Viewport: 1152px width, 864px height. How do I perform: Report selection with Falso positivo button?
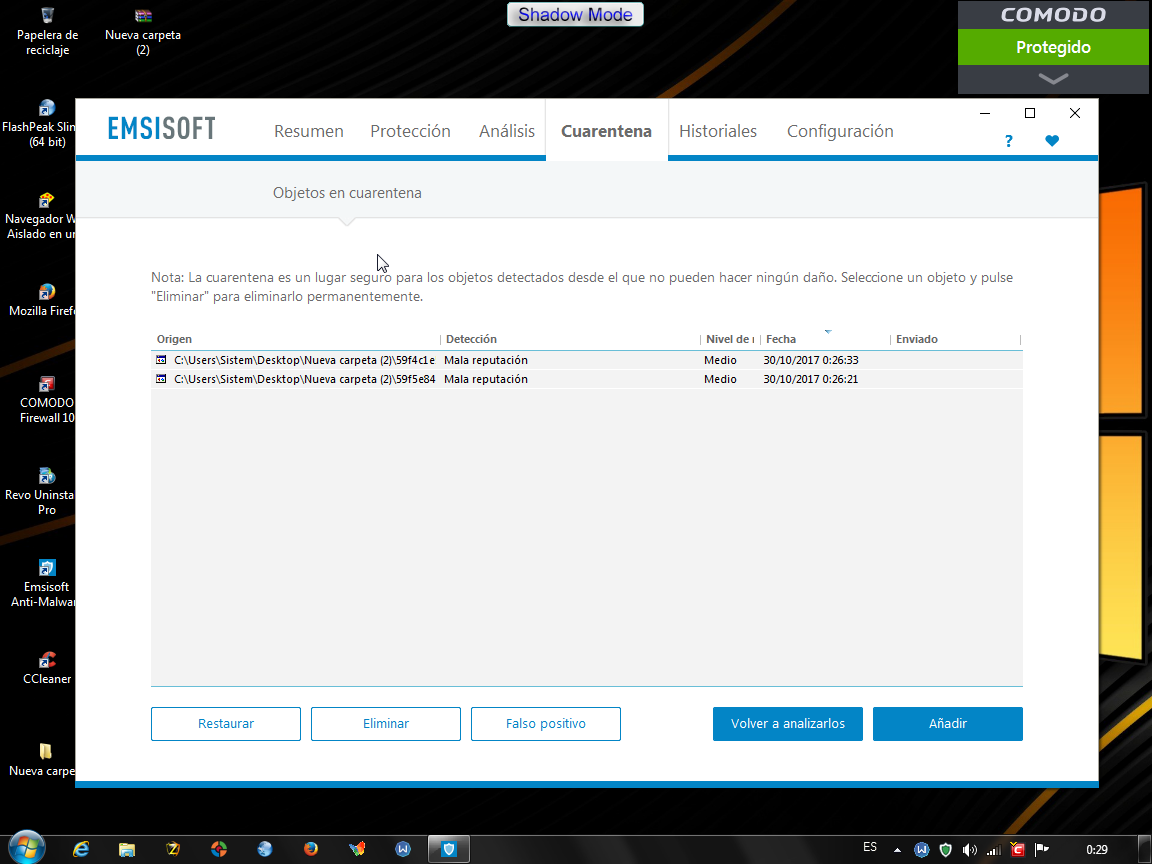click(x=546, y=724)
